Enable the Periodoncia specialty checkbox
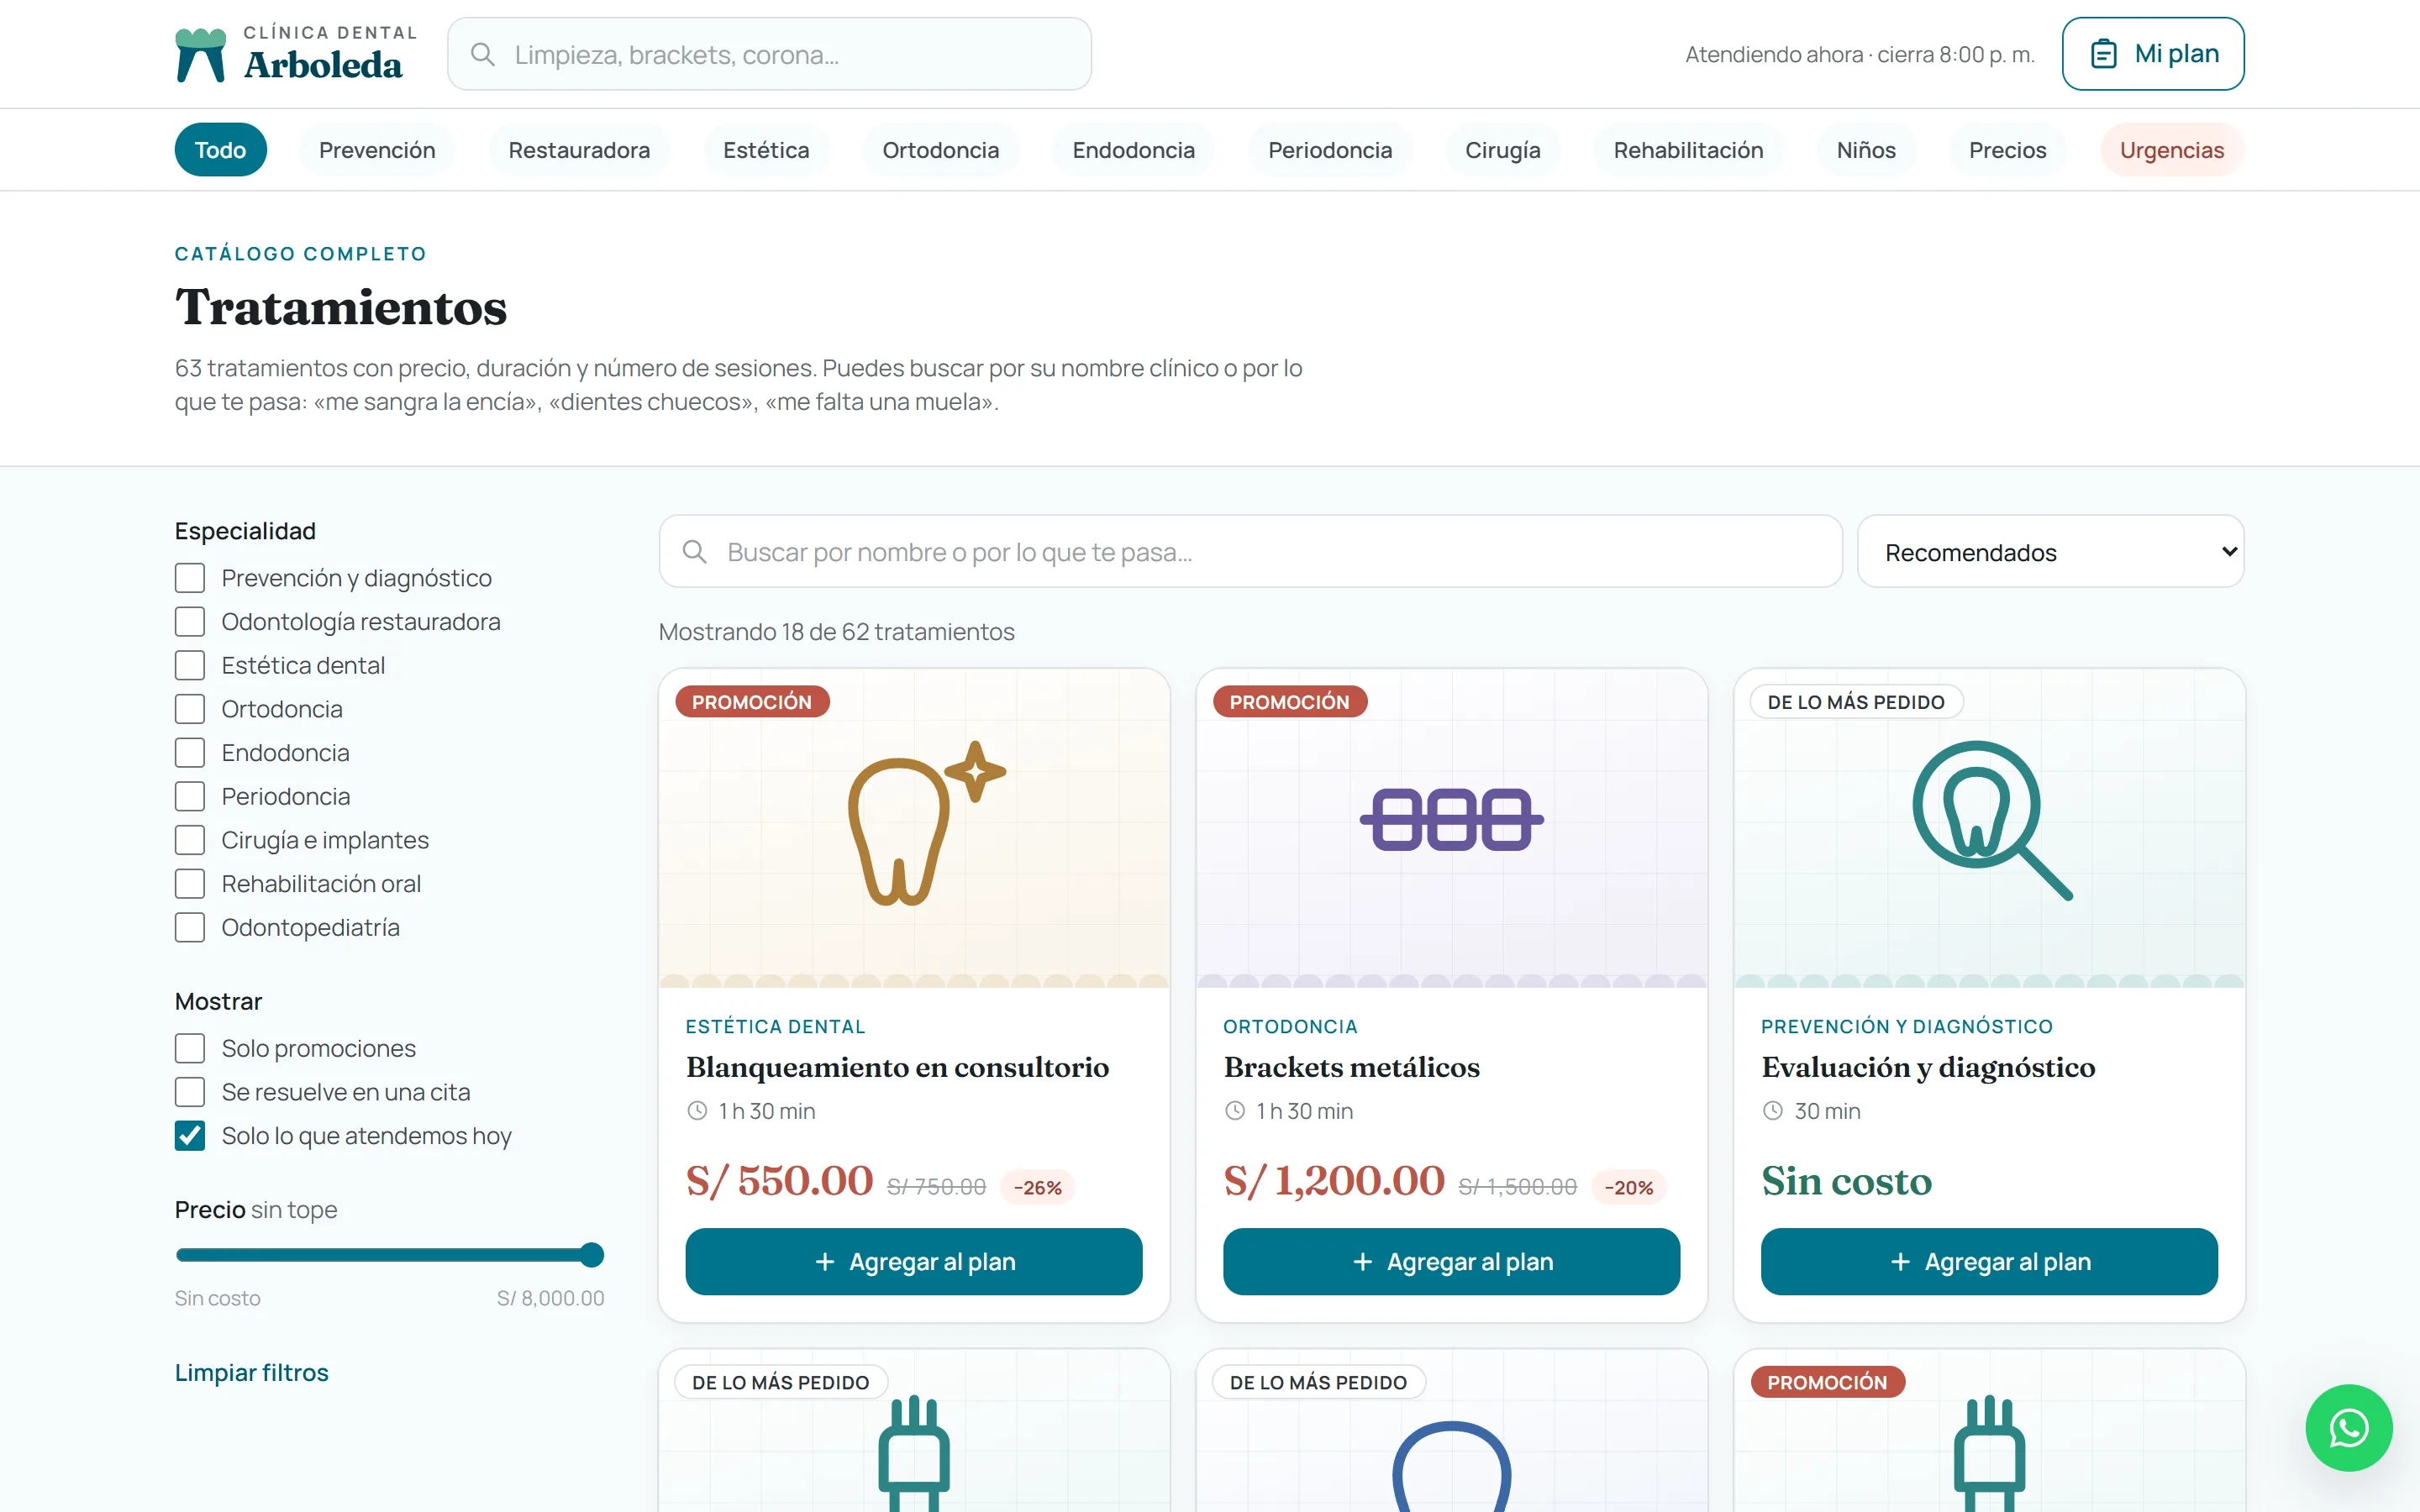Image resolution: width=2420 pixels, height=1512 pixels. click(x=190, y=796)
